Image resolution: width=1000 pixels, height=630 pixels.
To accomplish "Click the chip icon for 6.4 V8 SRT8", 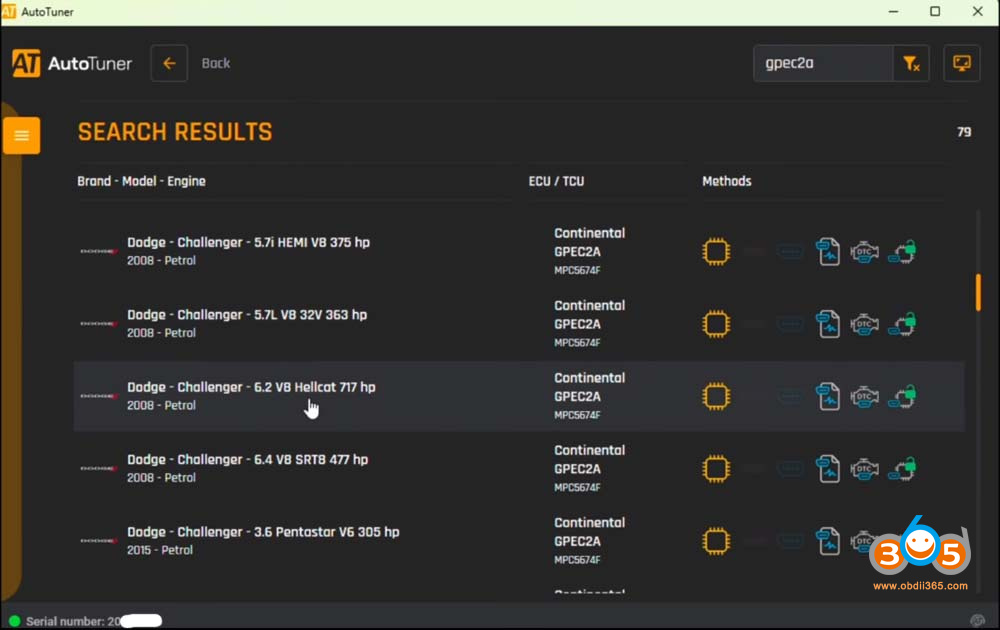I will point(716,469).
